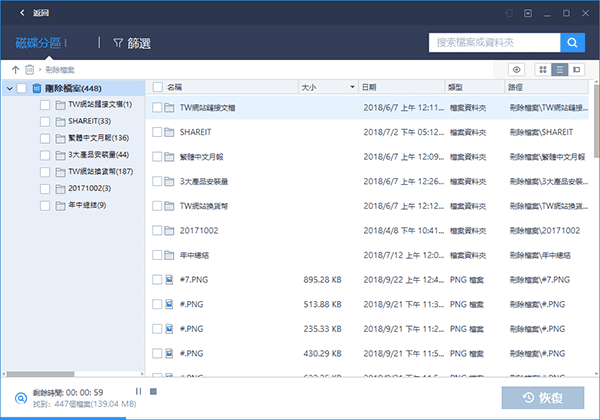Open the 磁碟分區 tab
This screenshot has height=420, width=600.
click(40, 43)
